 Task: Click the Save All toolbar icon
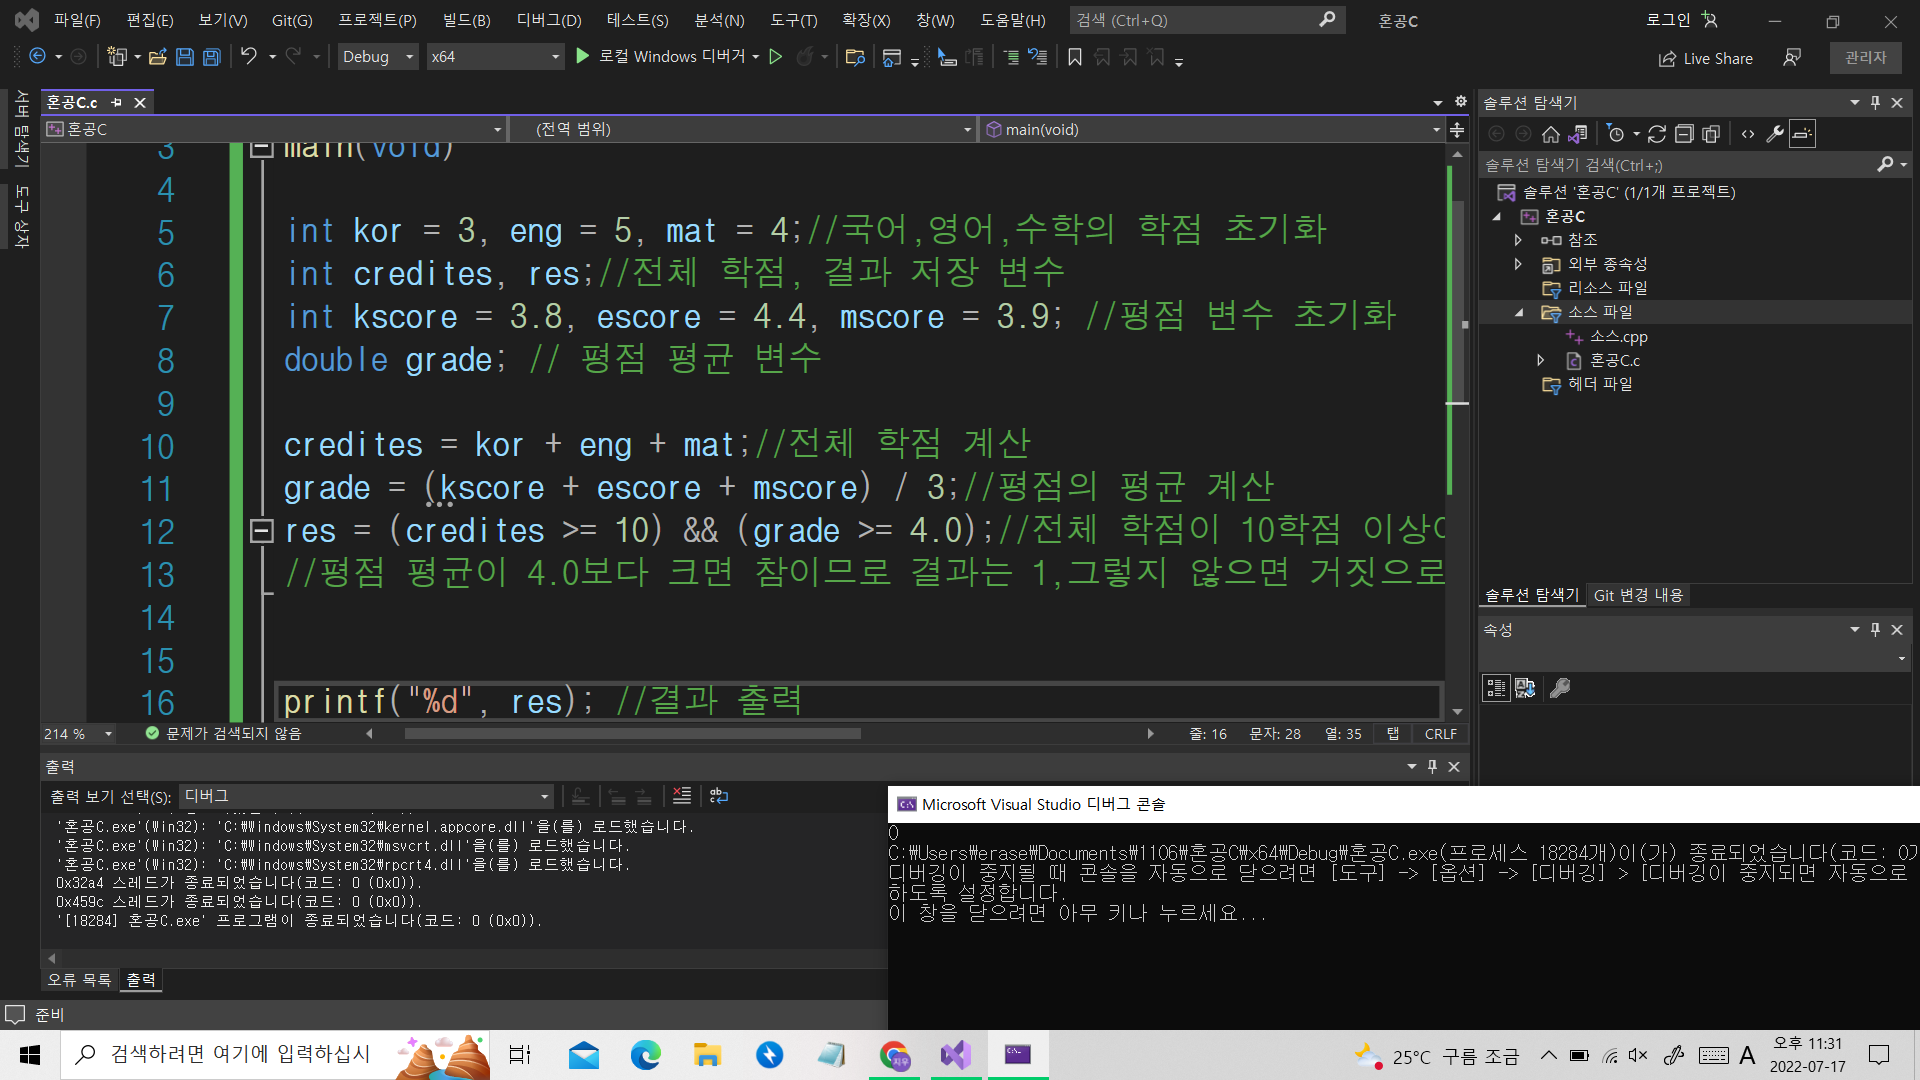pos(211,57)
